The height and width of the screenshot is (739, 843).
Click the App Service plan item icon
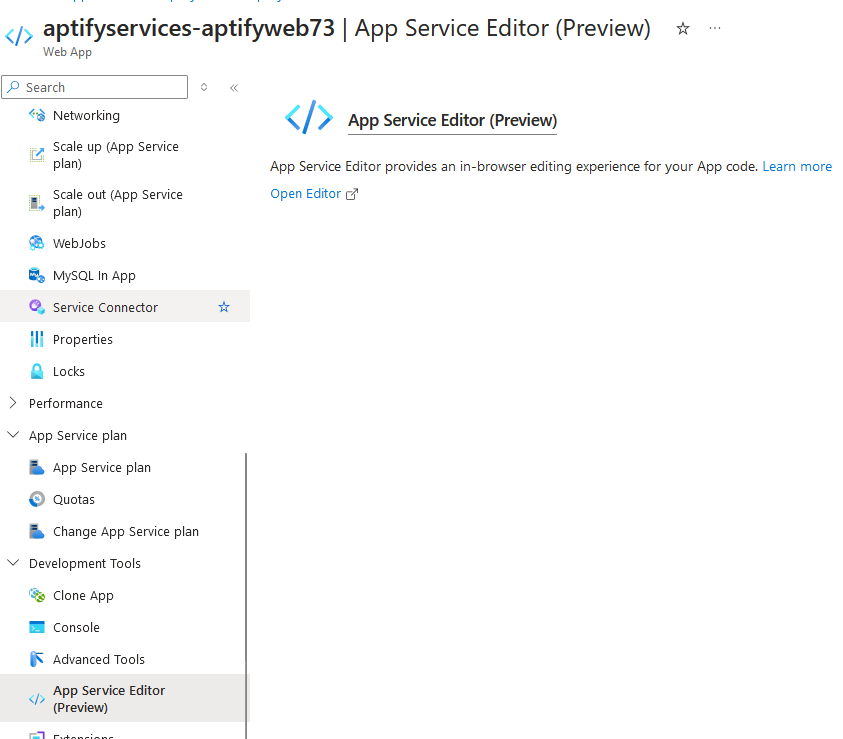pyautogui.click(x=37, y=468)
